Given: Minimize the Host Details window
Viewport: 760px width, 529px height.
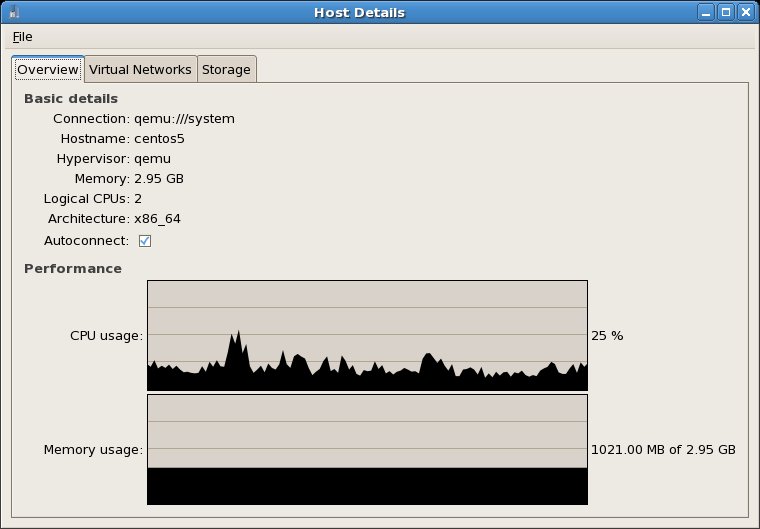Looking at the screenshot, I should coord(707,12).
